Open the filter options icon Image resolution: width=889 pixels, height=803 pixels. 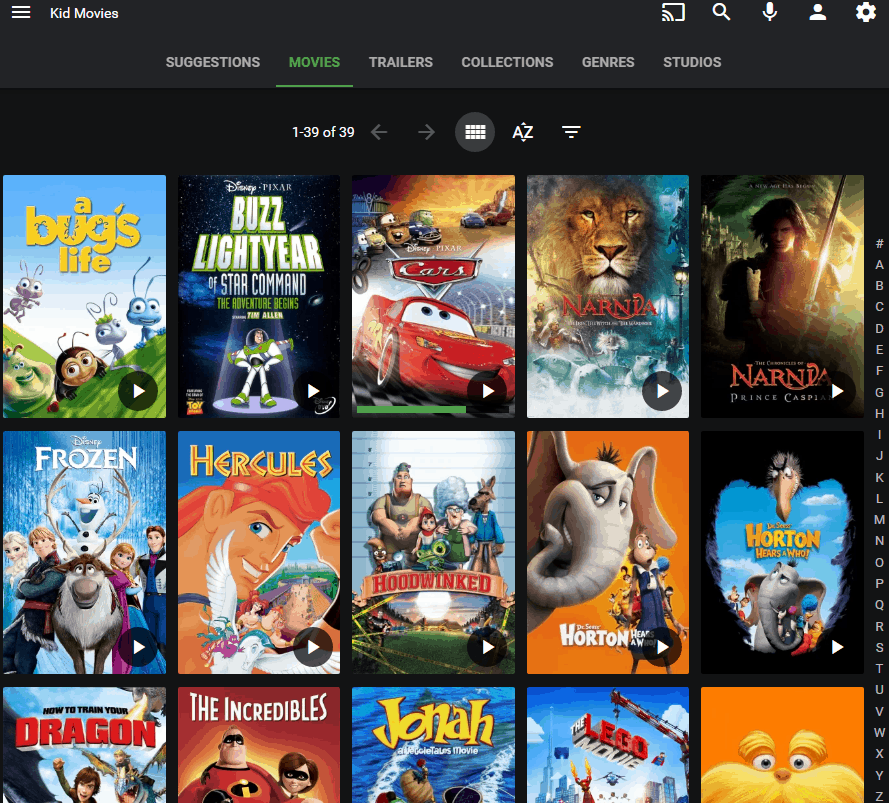pyautogui.click(x=571, y=132)
